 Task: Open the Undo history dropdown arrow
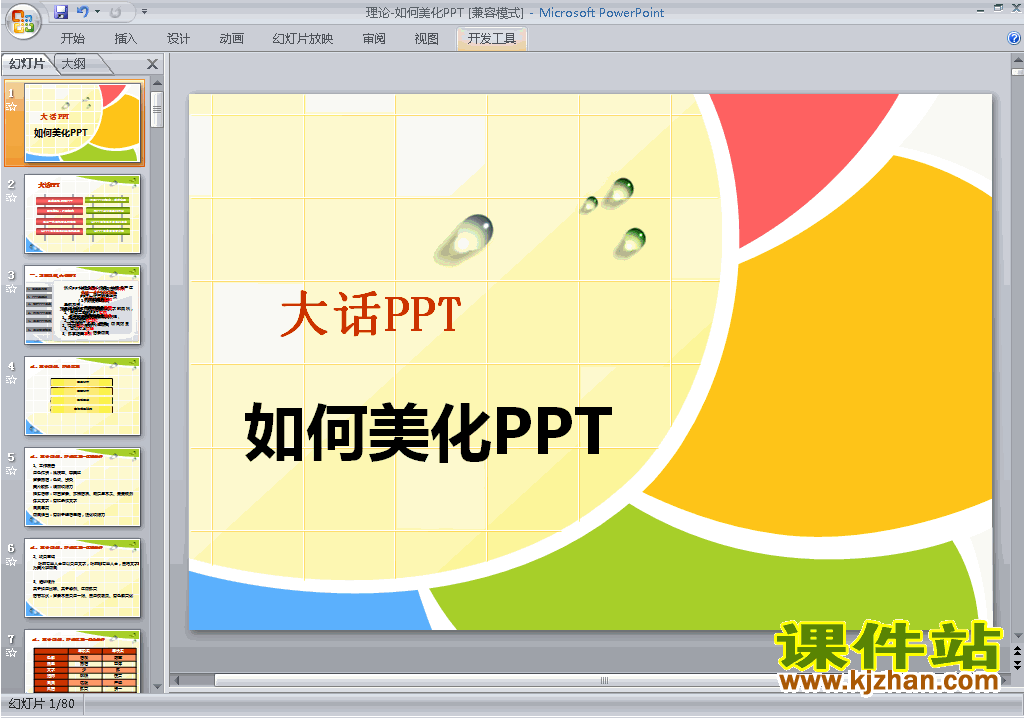pyautogui.click(x=97, y=12)
